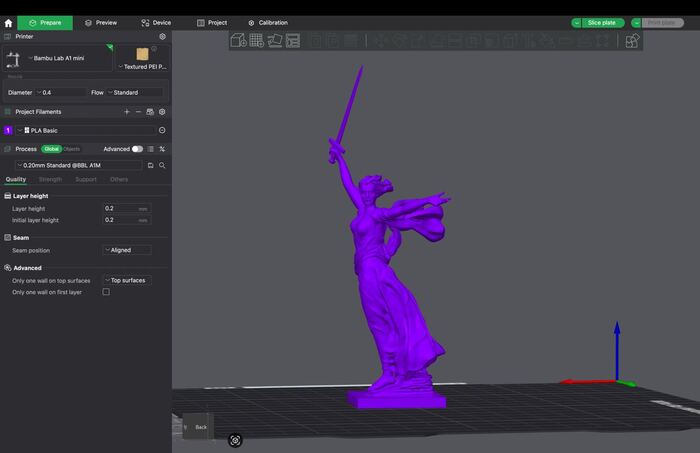Click the Back face of the view cube

click(x=201, y=427)
